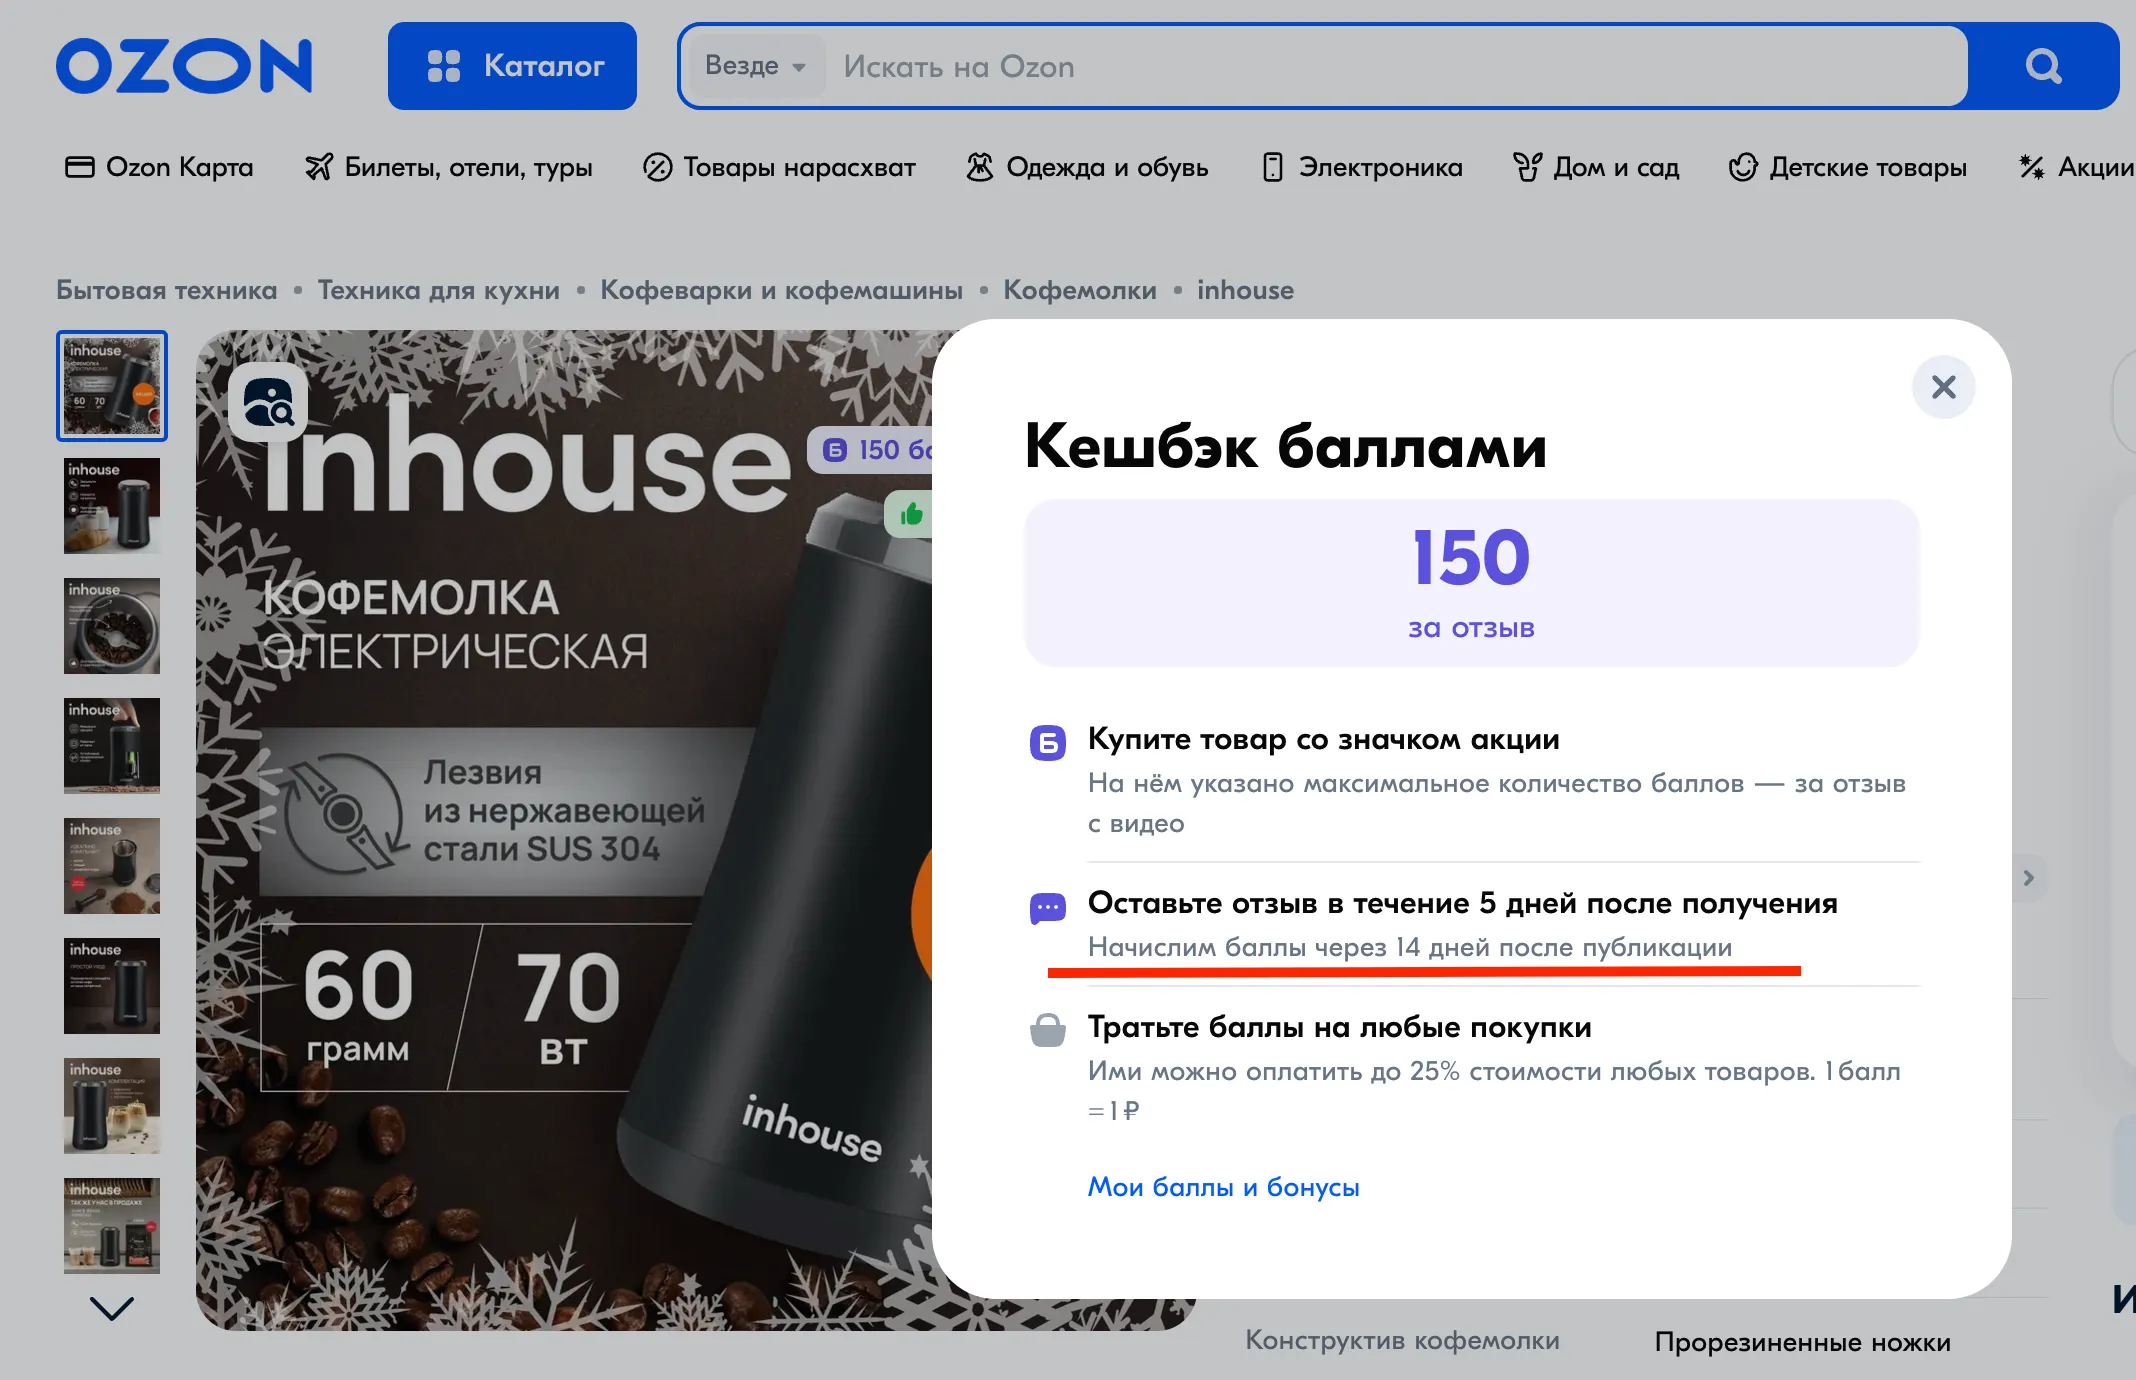Expand the Везде search scope dropdown

(x=755, y=67)
